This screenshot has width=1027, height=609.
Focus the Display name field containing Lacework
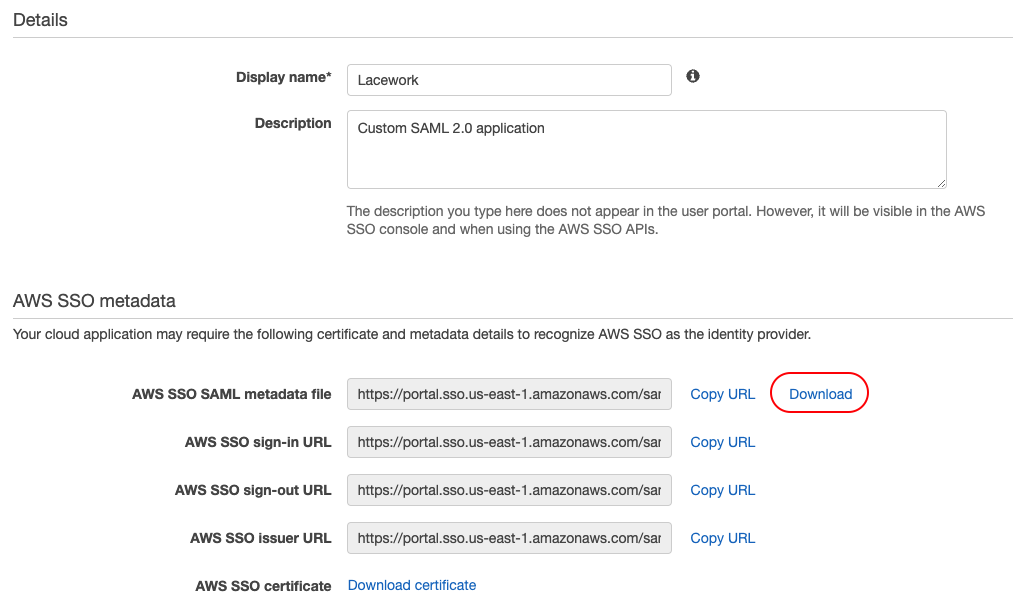(508, 80)
